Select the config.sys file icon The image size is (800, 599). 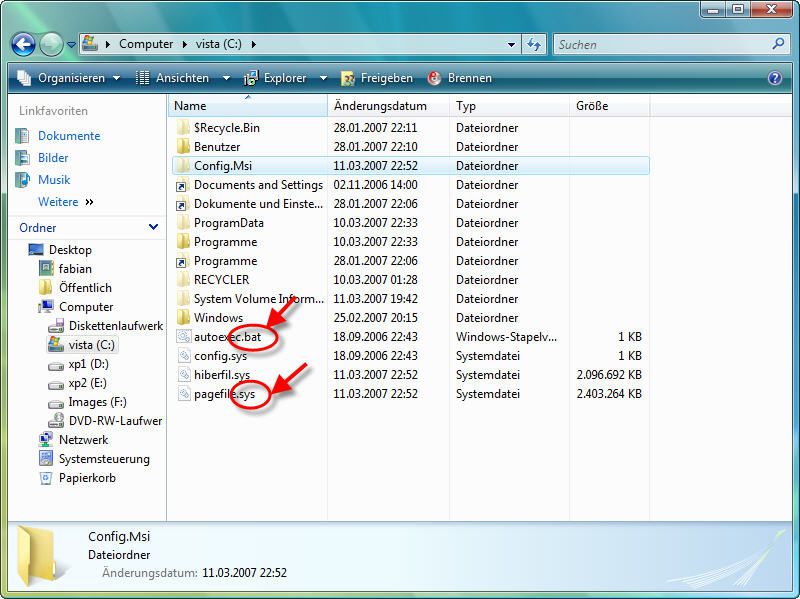[183, 356]
